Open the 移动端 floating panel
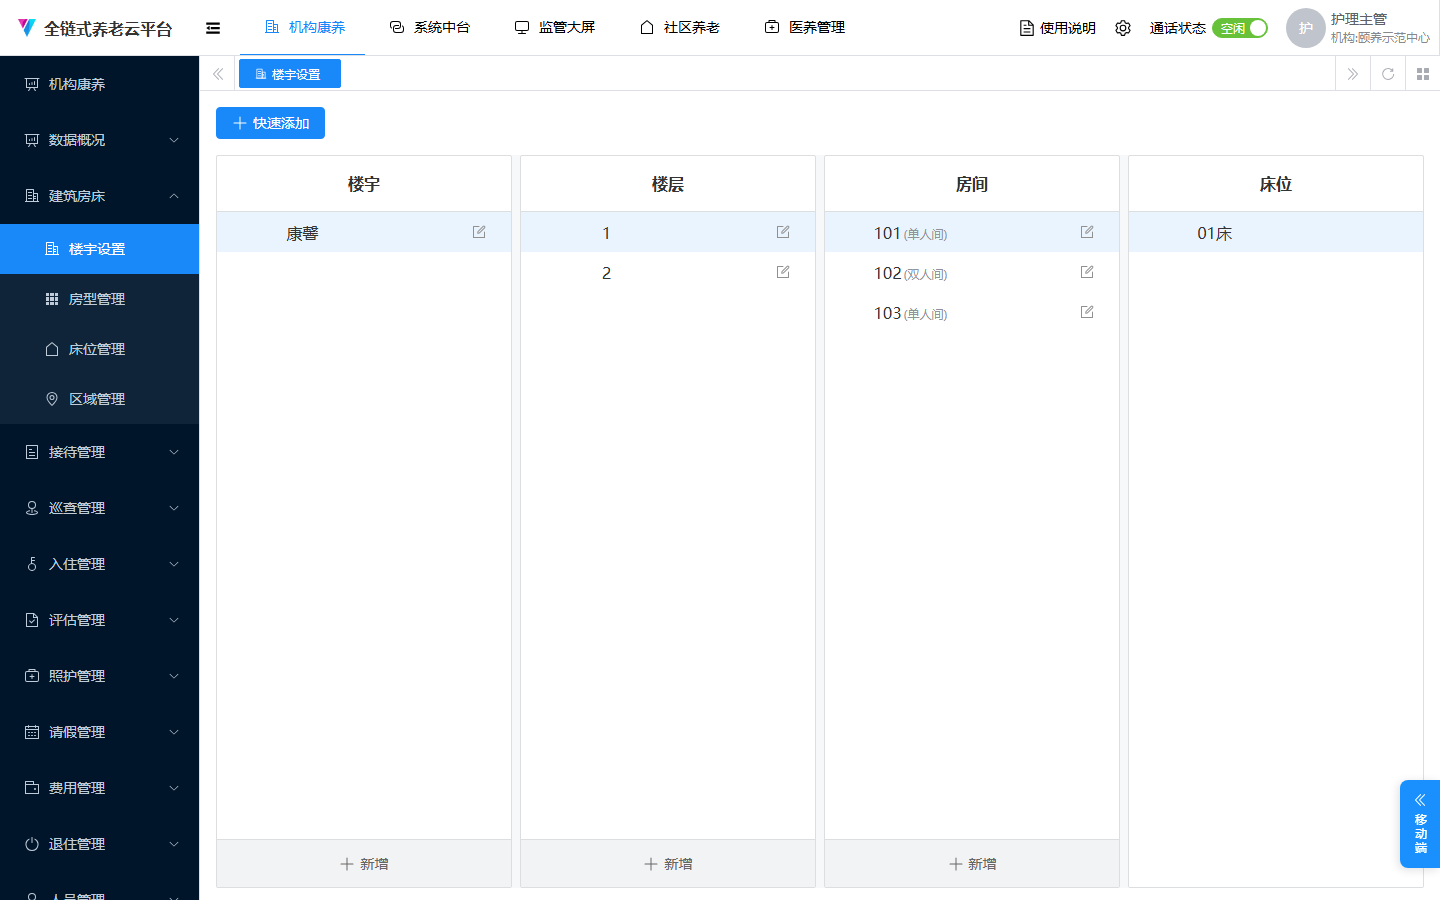 1420,823
